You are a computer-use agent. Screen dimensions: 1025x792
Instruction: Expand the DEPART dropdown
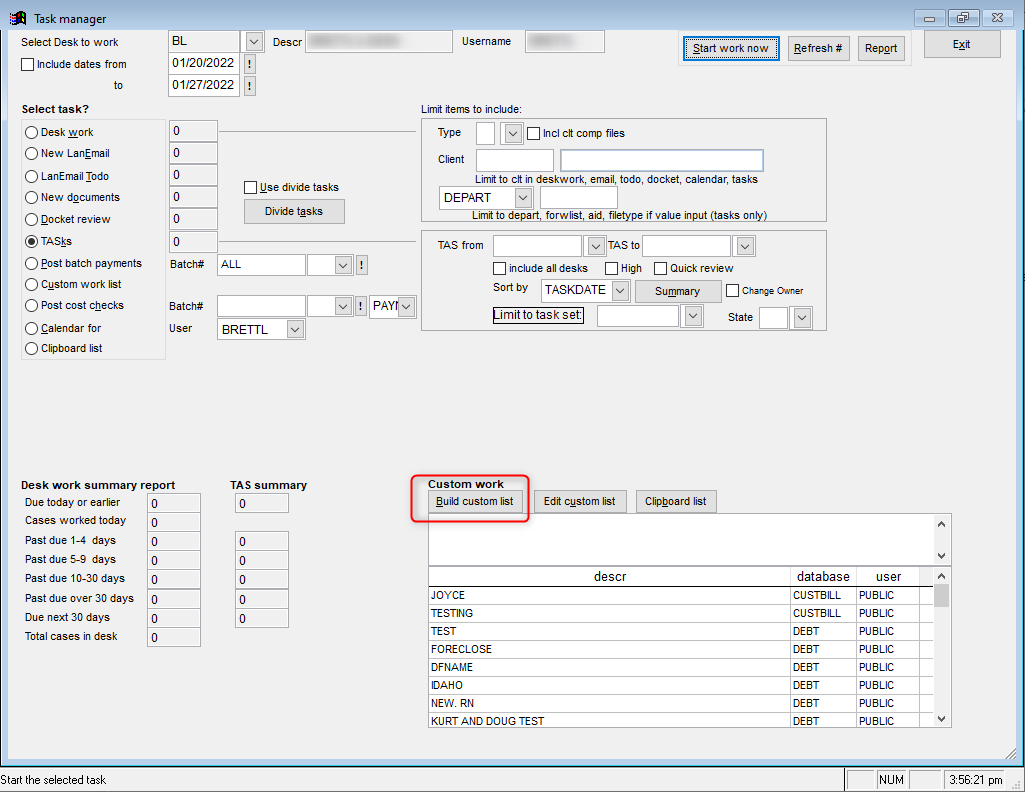point(522,197)
